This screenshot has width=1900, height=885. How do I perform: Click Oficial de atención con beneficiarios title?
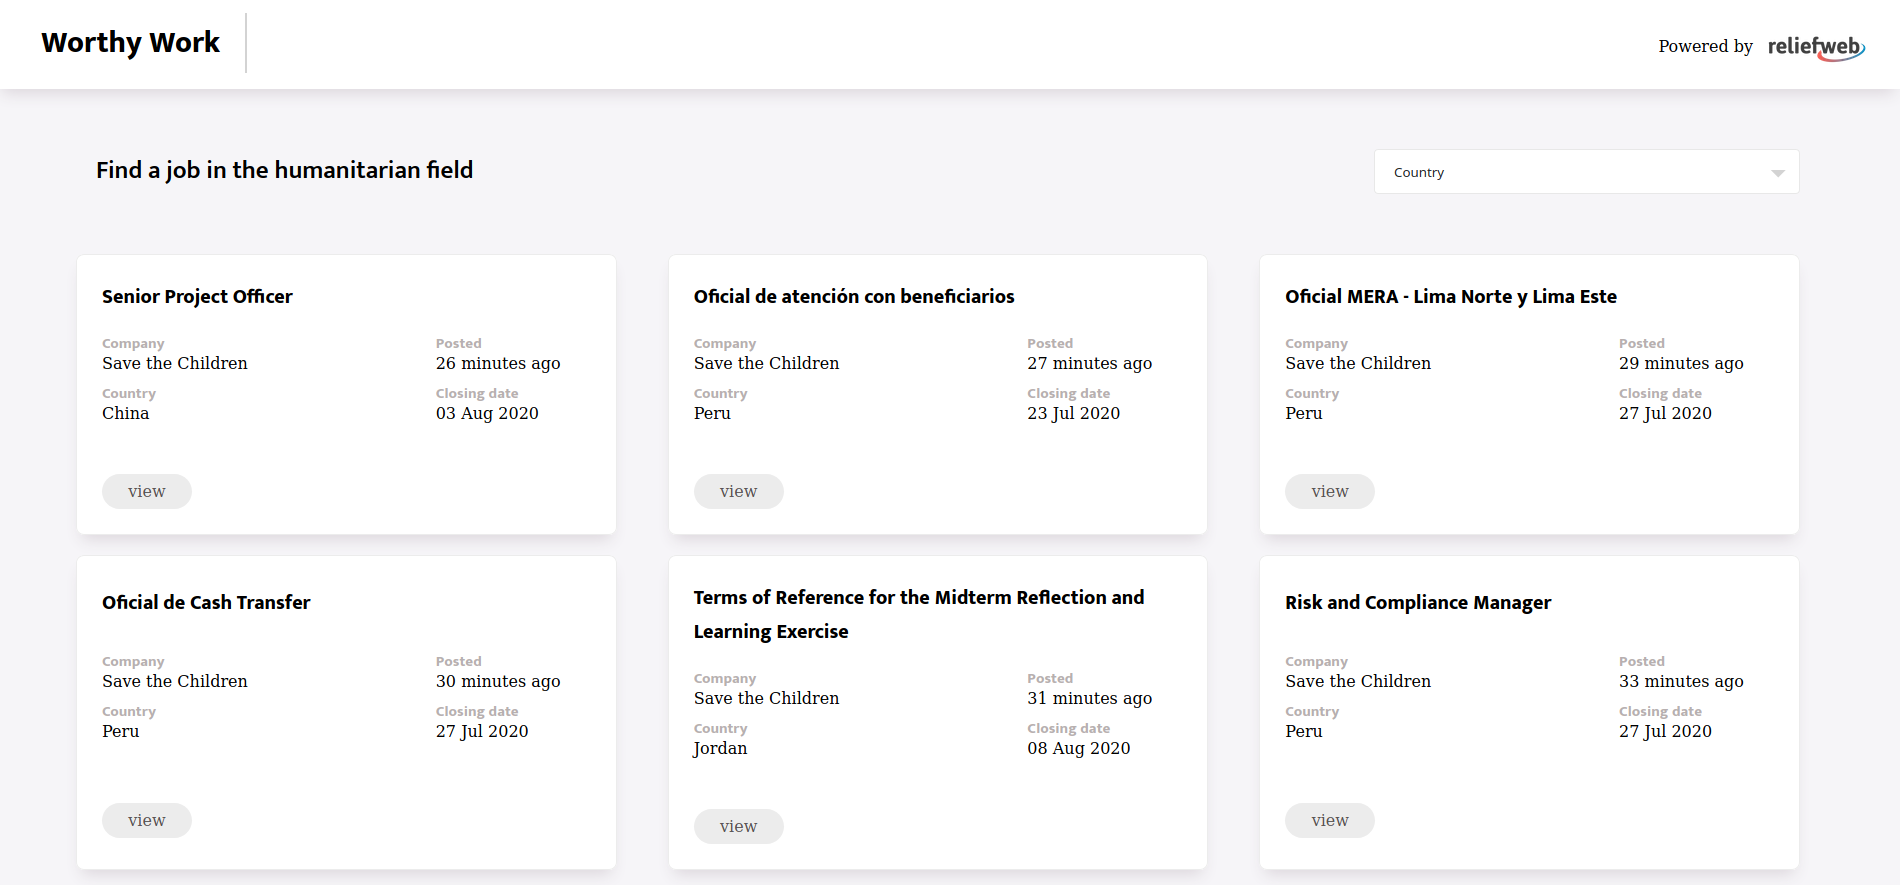pyautogui.click(x=854, y=297)
